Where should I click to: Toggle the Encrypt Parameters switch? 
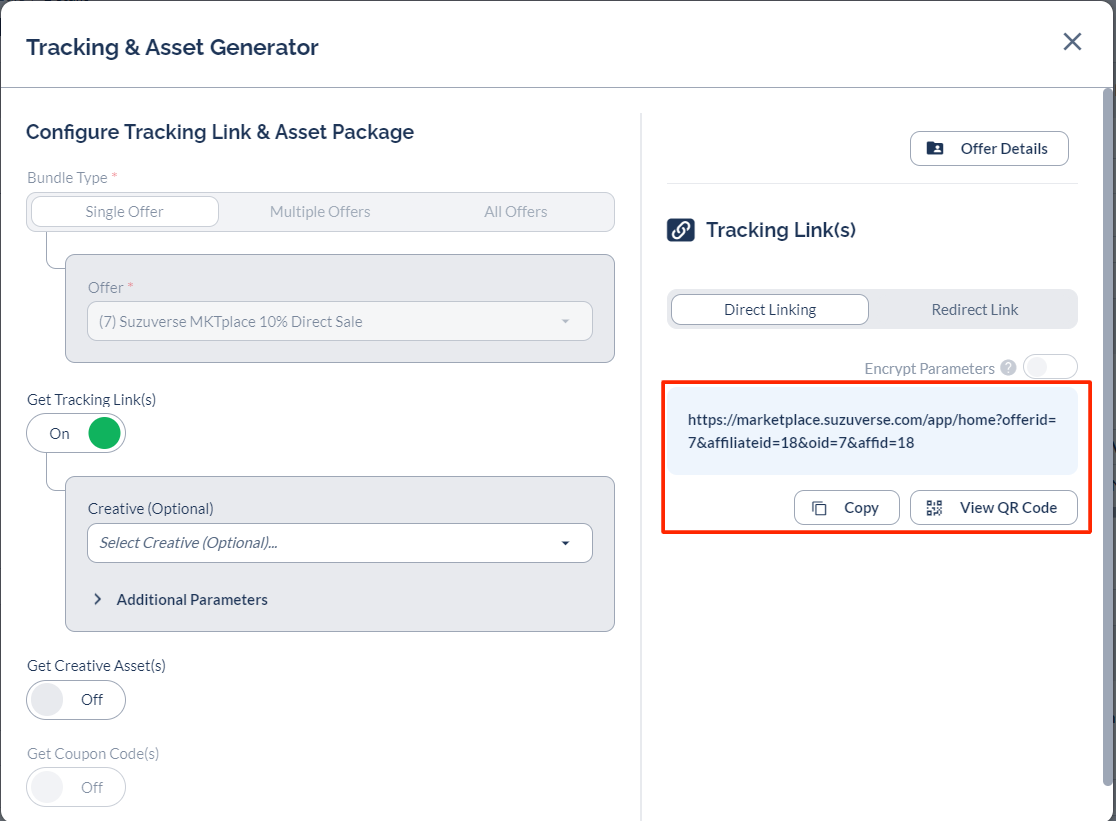click(x=1049, y=368)
